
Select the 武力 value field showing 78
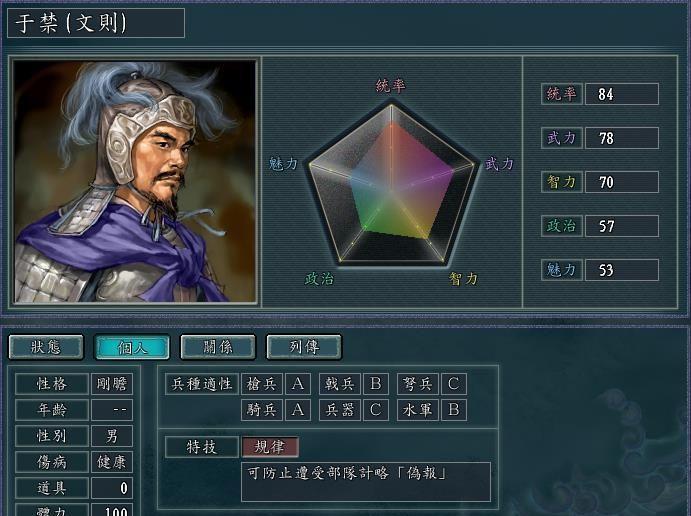(x=622, y=138)
